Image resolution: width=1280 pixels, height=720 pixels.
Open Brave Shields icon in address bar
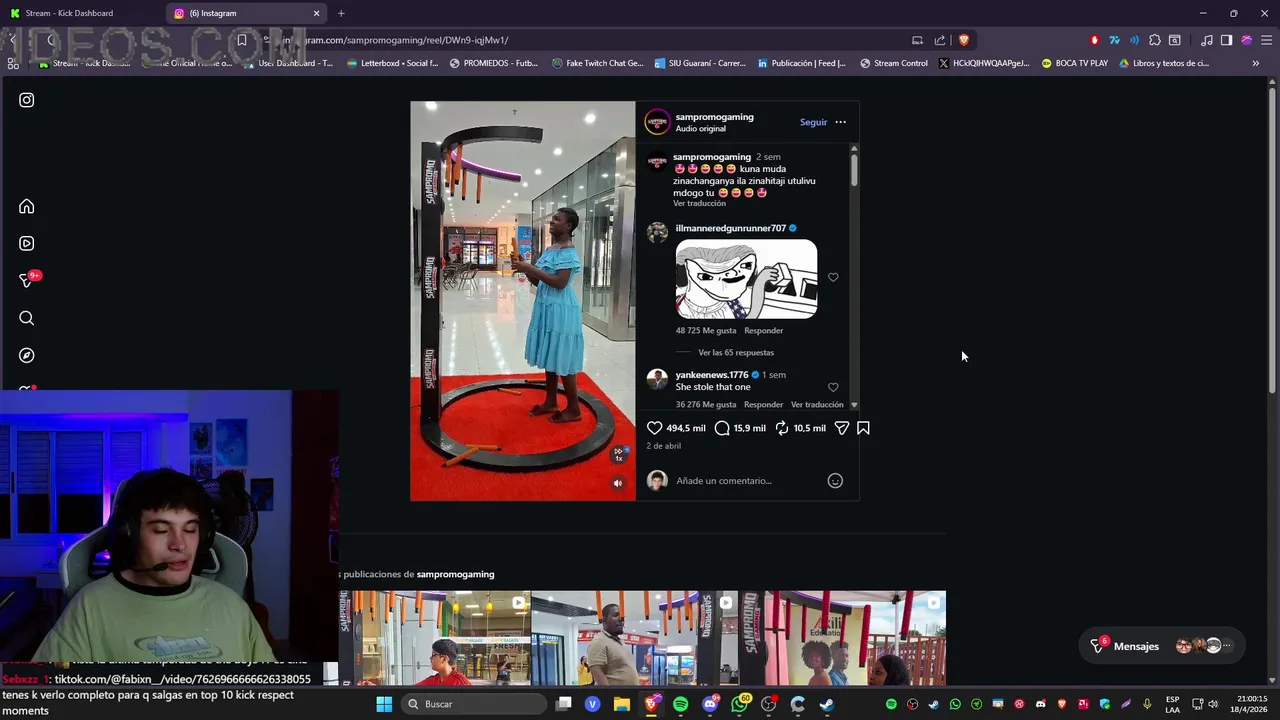[x=964, y=40]
